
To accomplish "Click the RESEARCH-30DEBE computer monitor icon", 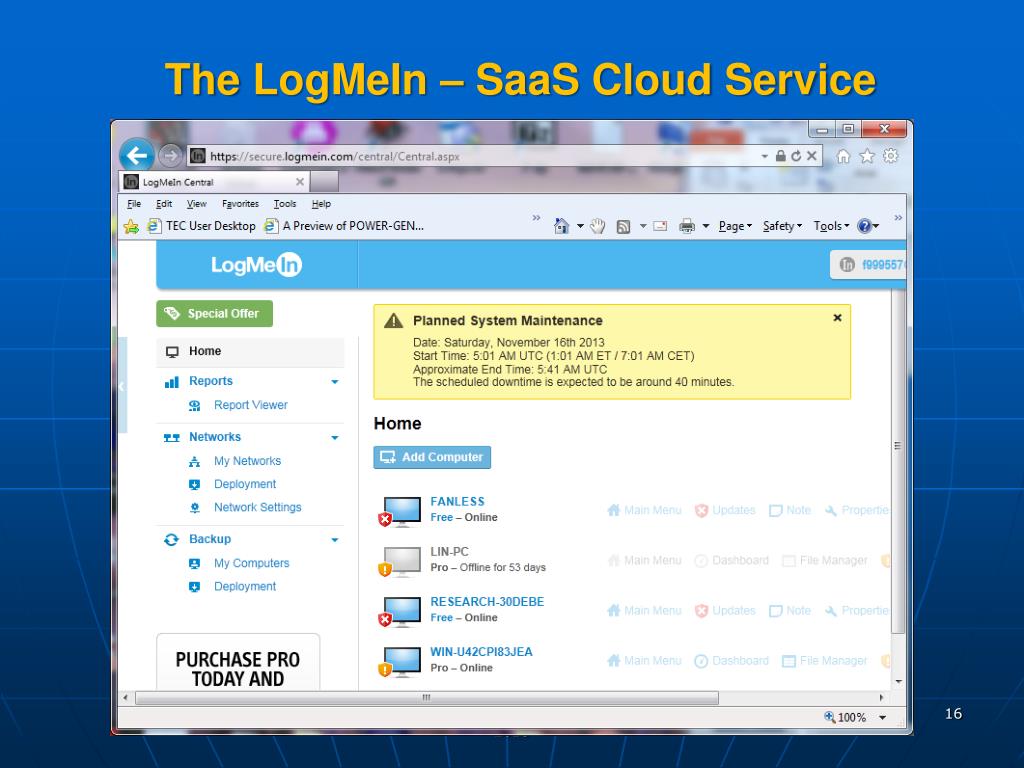I will (401, 612).
